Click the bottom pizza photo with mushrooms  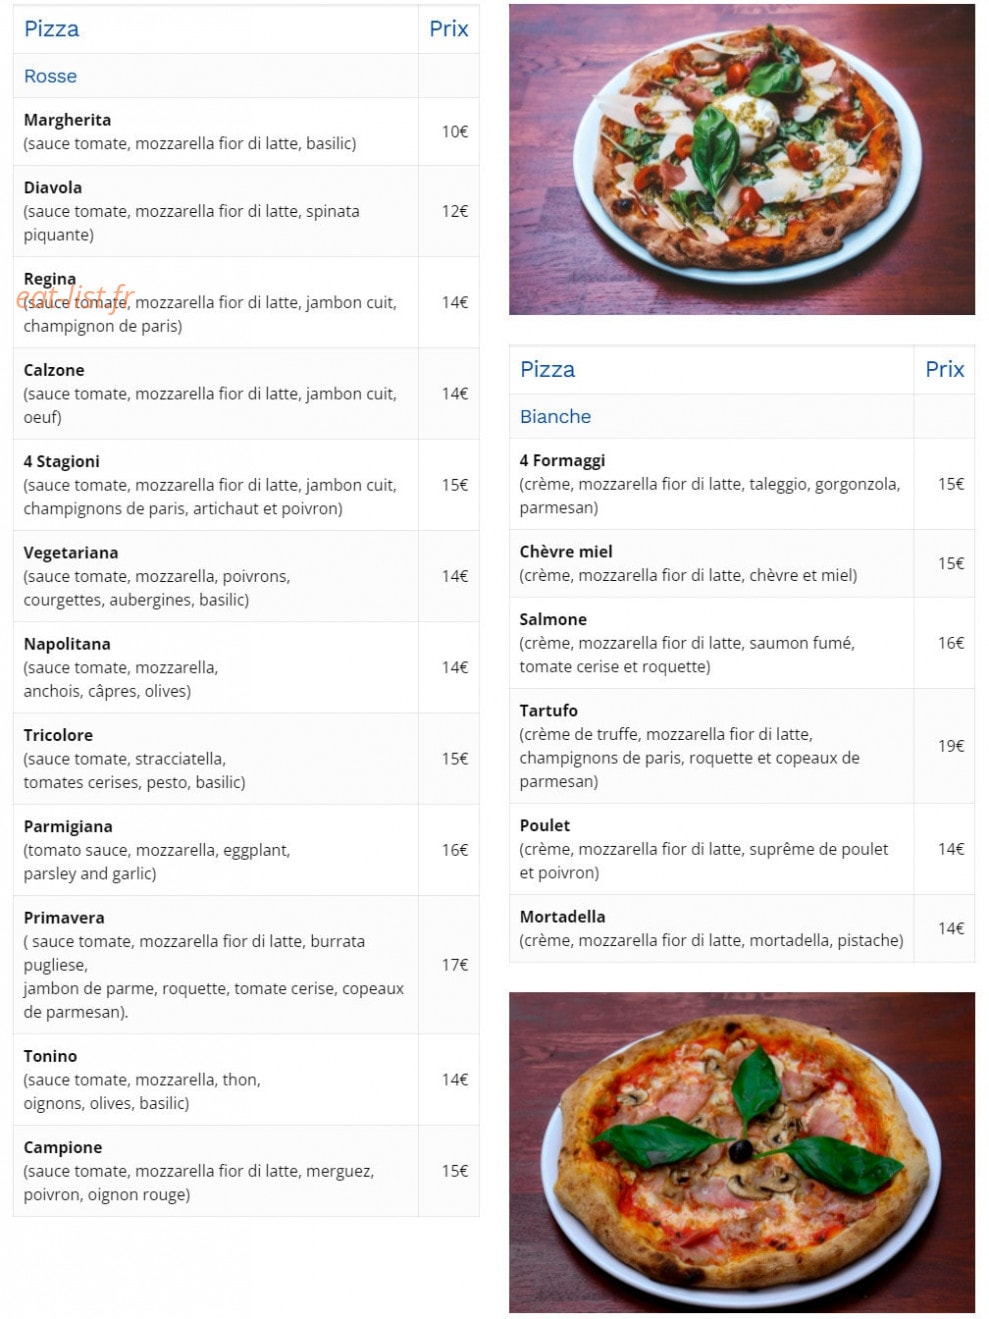click(741, 1152)
